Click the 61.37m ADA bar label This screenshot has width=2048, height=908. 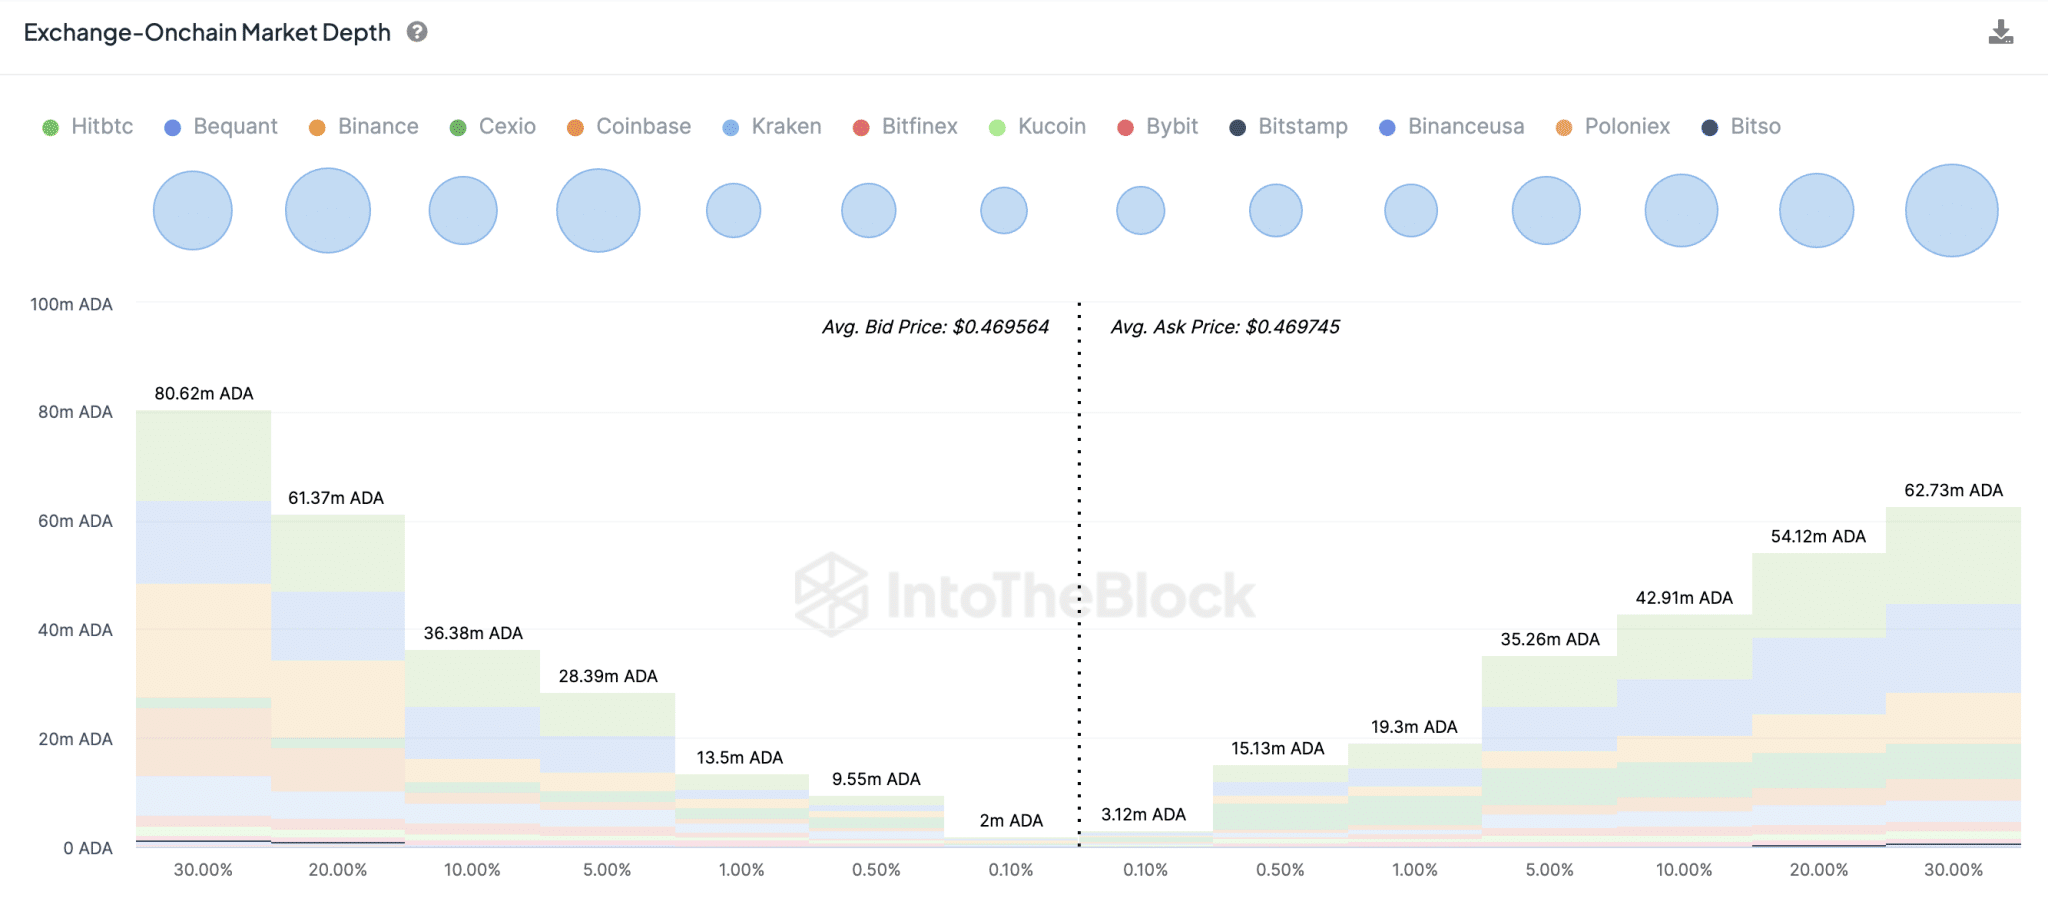point(336,498)
